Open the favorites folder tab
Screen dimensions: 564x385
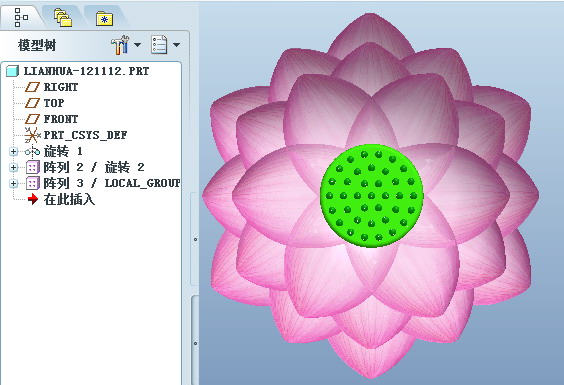tap(104, 19)
